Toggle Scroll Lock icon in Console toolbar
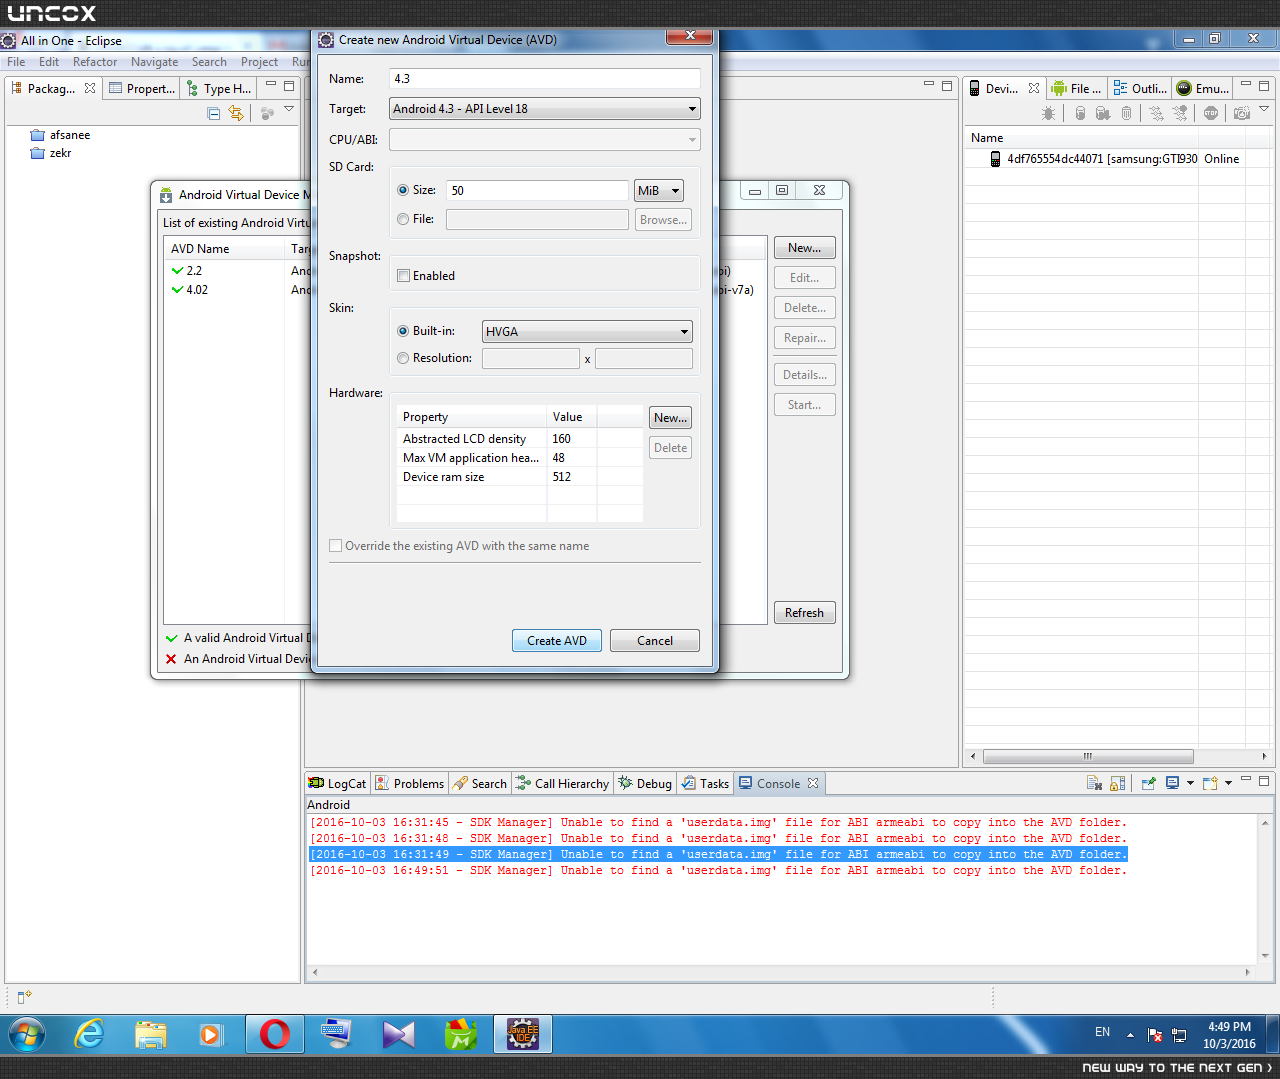1280x1079 pixels. [x=1118, y=783]
